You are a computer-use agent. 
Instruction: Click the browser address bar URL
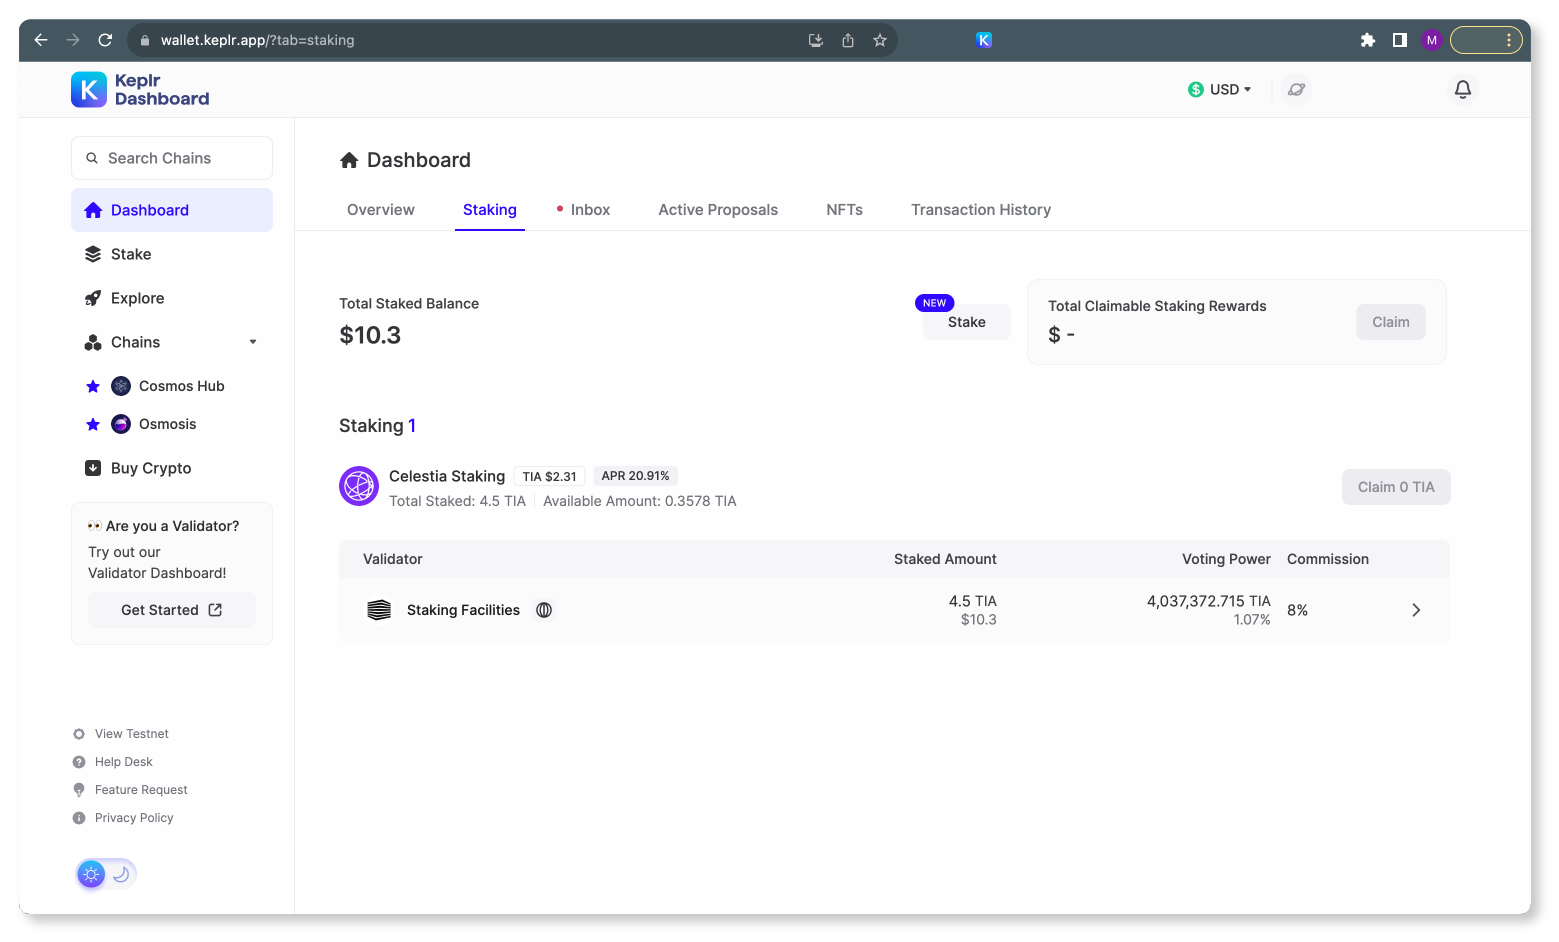(x=258, y=40)
